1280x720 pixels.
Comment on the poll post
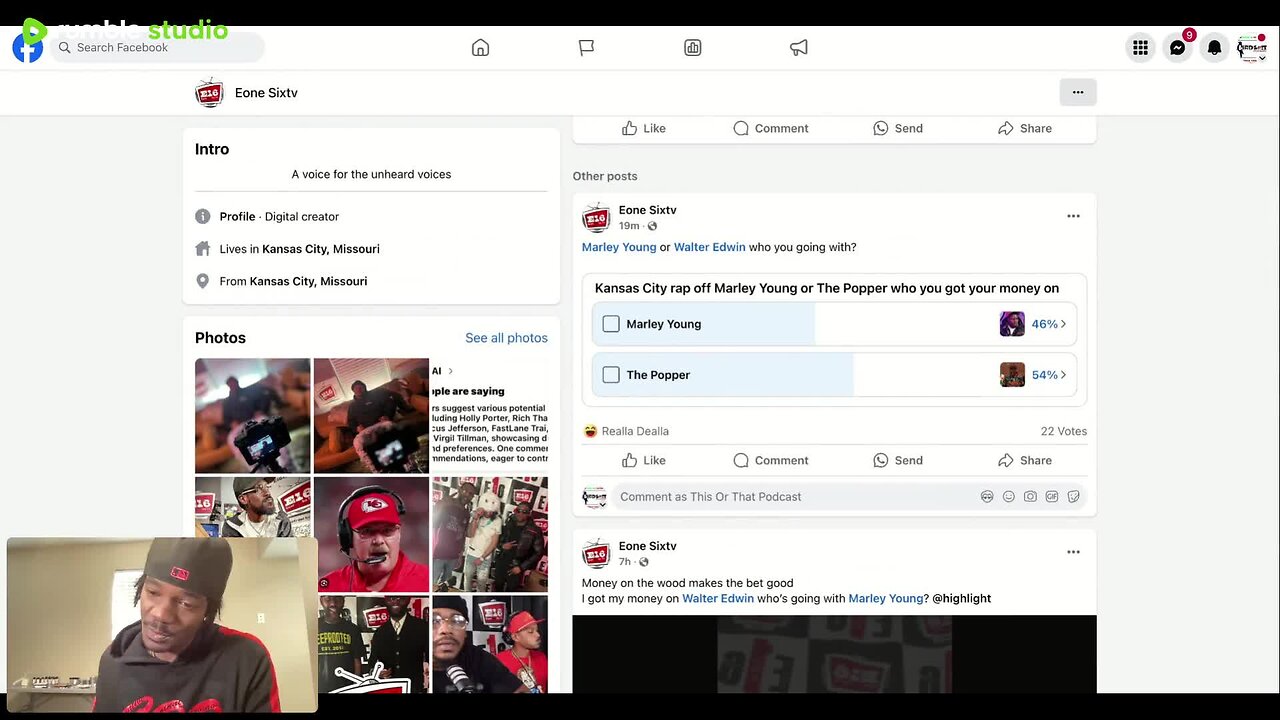[x=771, y=460]
